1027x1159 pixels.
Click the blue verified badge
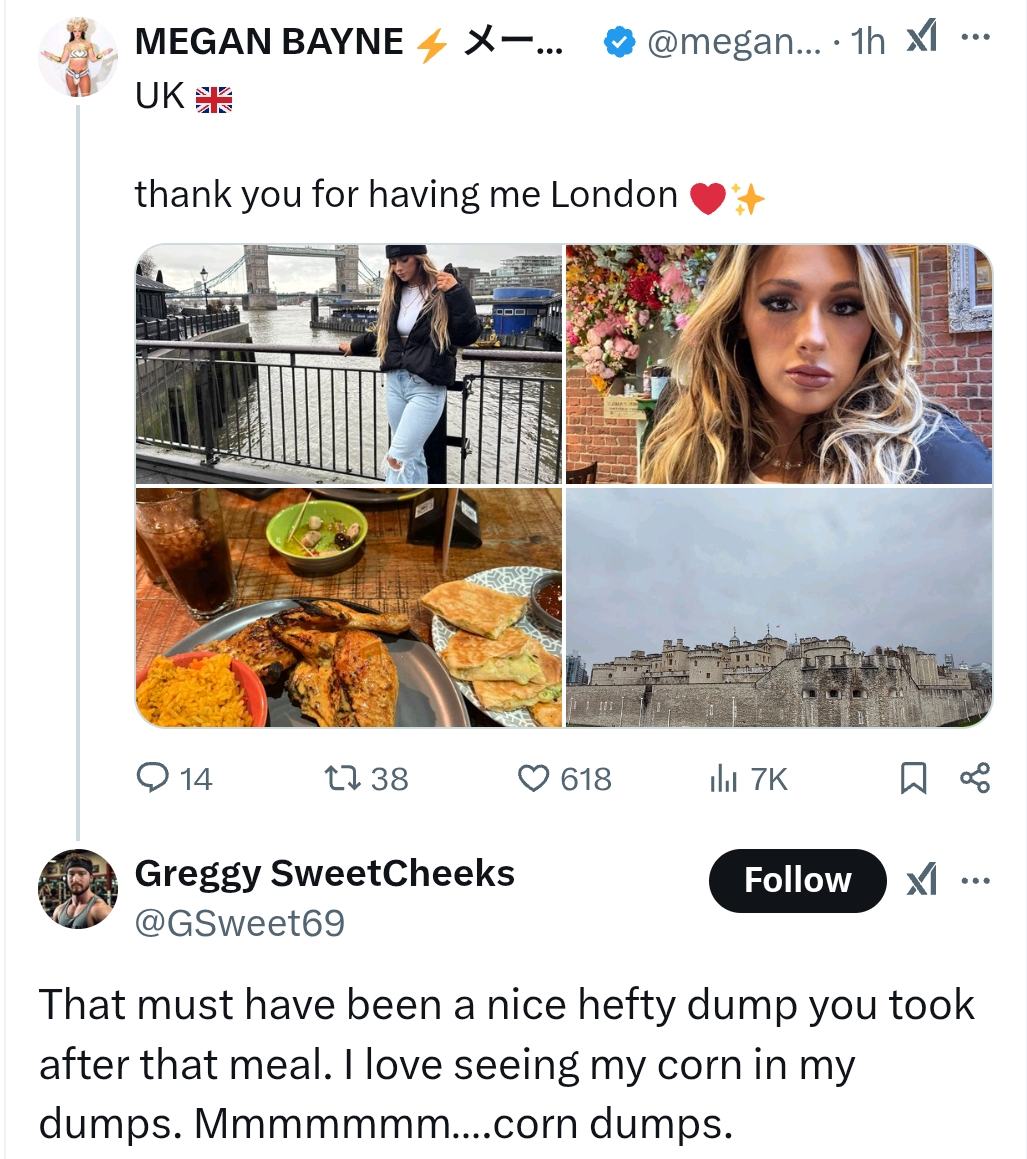tap(622, 41)
